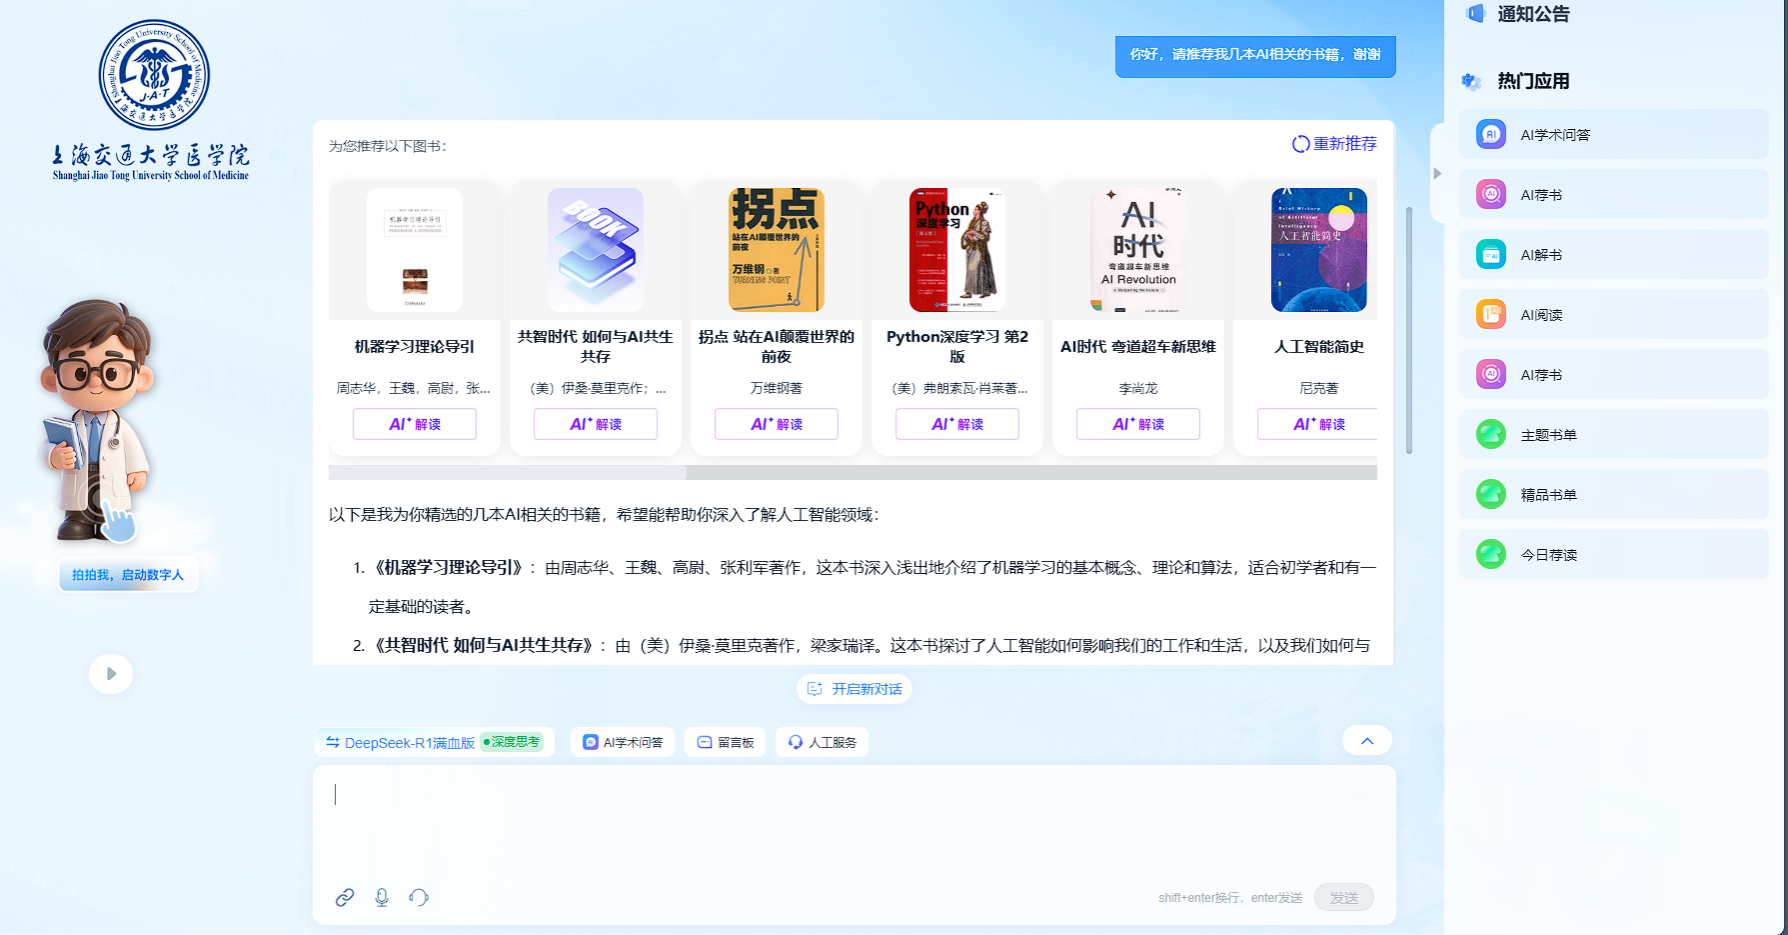This screenshot has width=1788, height=935.
Task: Click the 拐点 book cover thumbnail
Action: [x=776, y=250]
